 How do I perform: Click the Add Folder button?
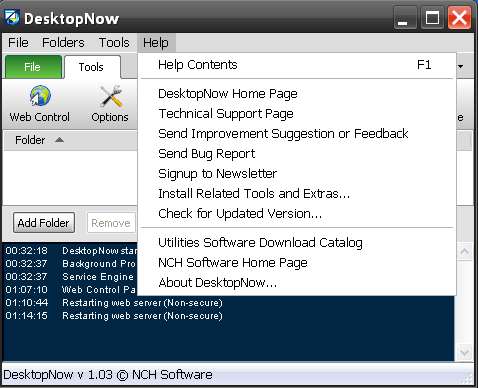44,223
